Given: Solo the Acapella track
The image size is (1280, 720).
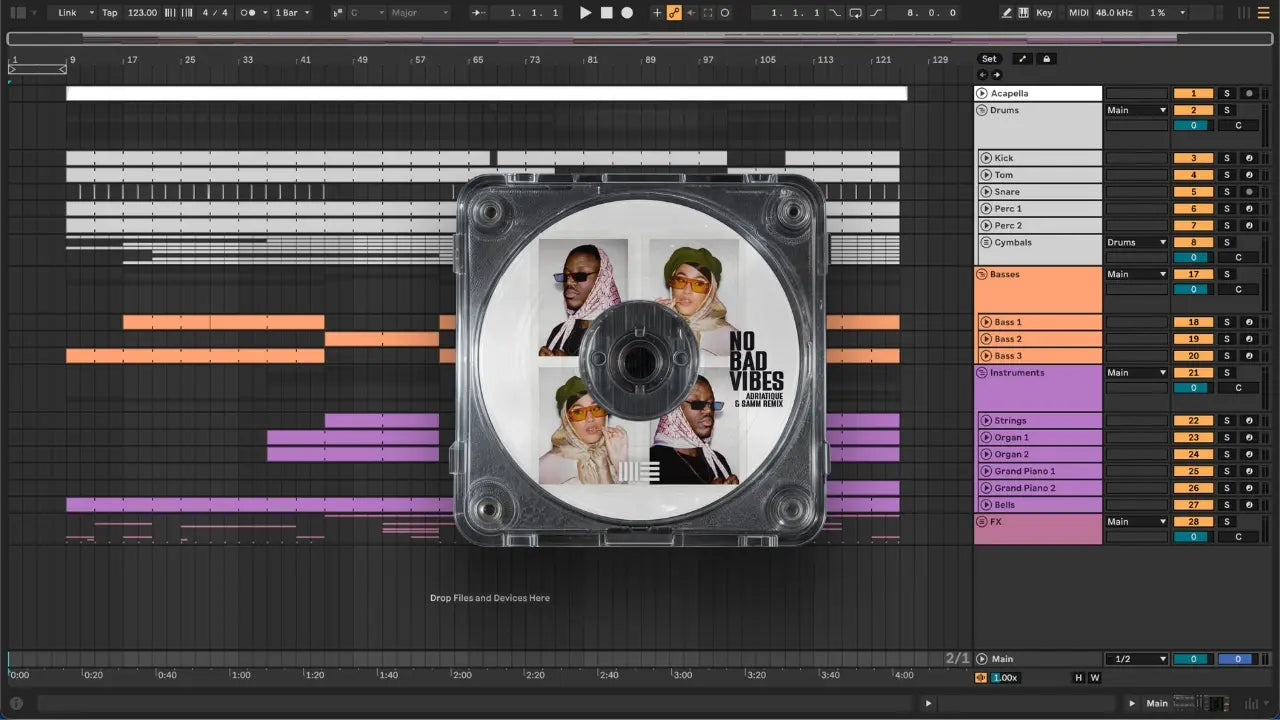Looking at the screenshot, I should (1227, 93).
